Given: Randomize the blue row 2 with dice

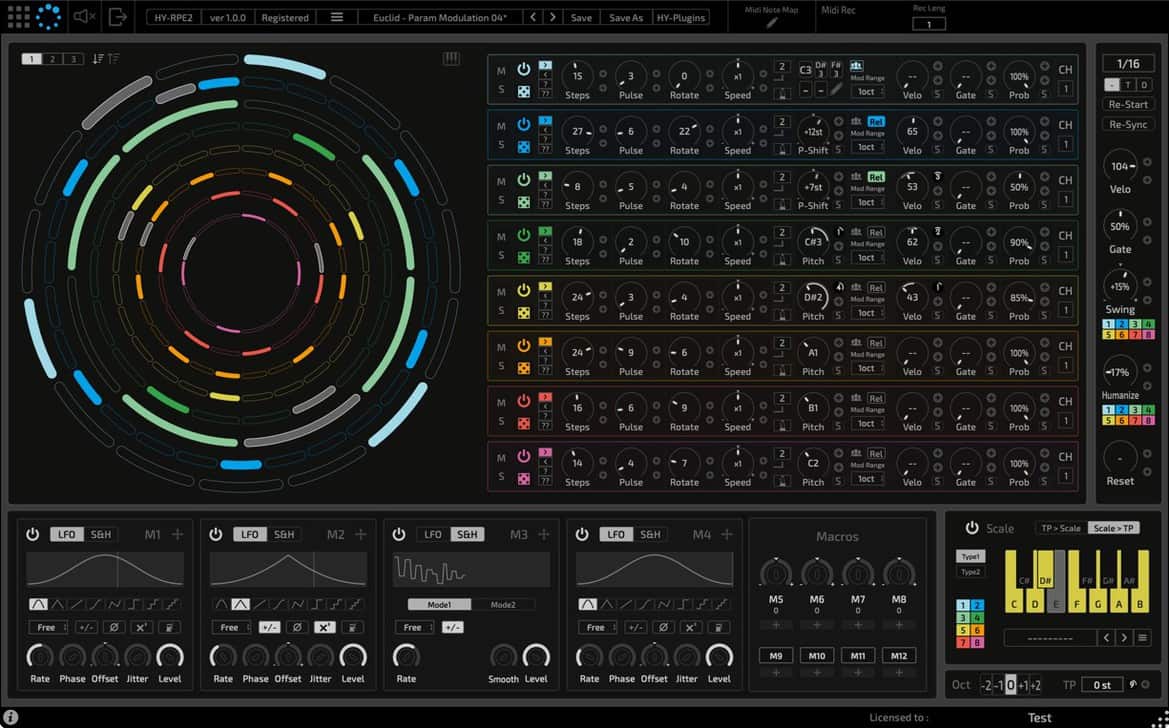Looking at the screenshot, I should [x=524, y=147].
